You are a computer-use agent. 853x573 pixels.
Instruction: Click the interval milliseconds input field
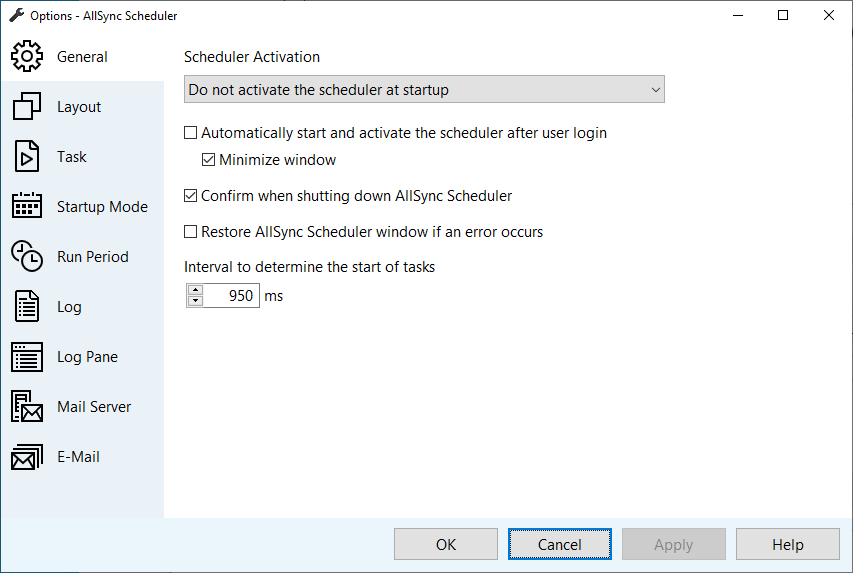(x=231, y=296)
